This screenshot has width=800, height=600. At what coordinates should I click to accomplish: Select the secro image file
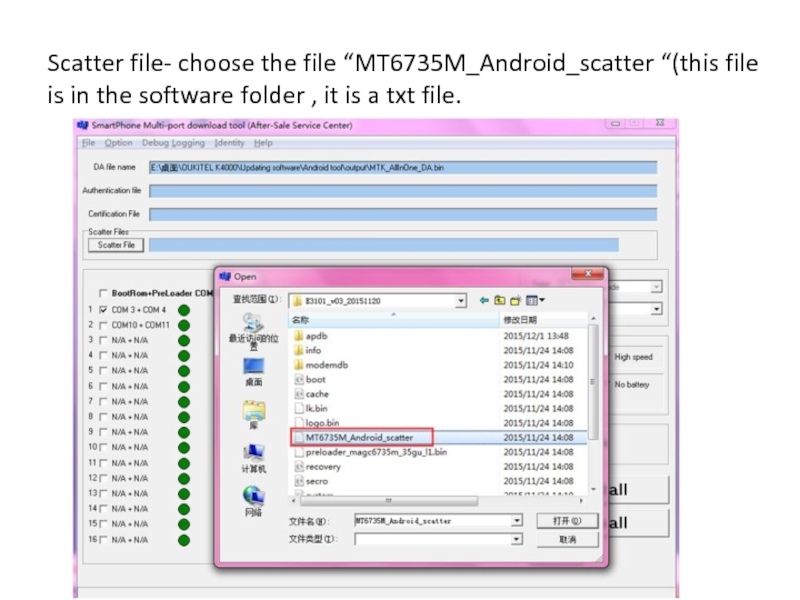[x=311, y=481]
